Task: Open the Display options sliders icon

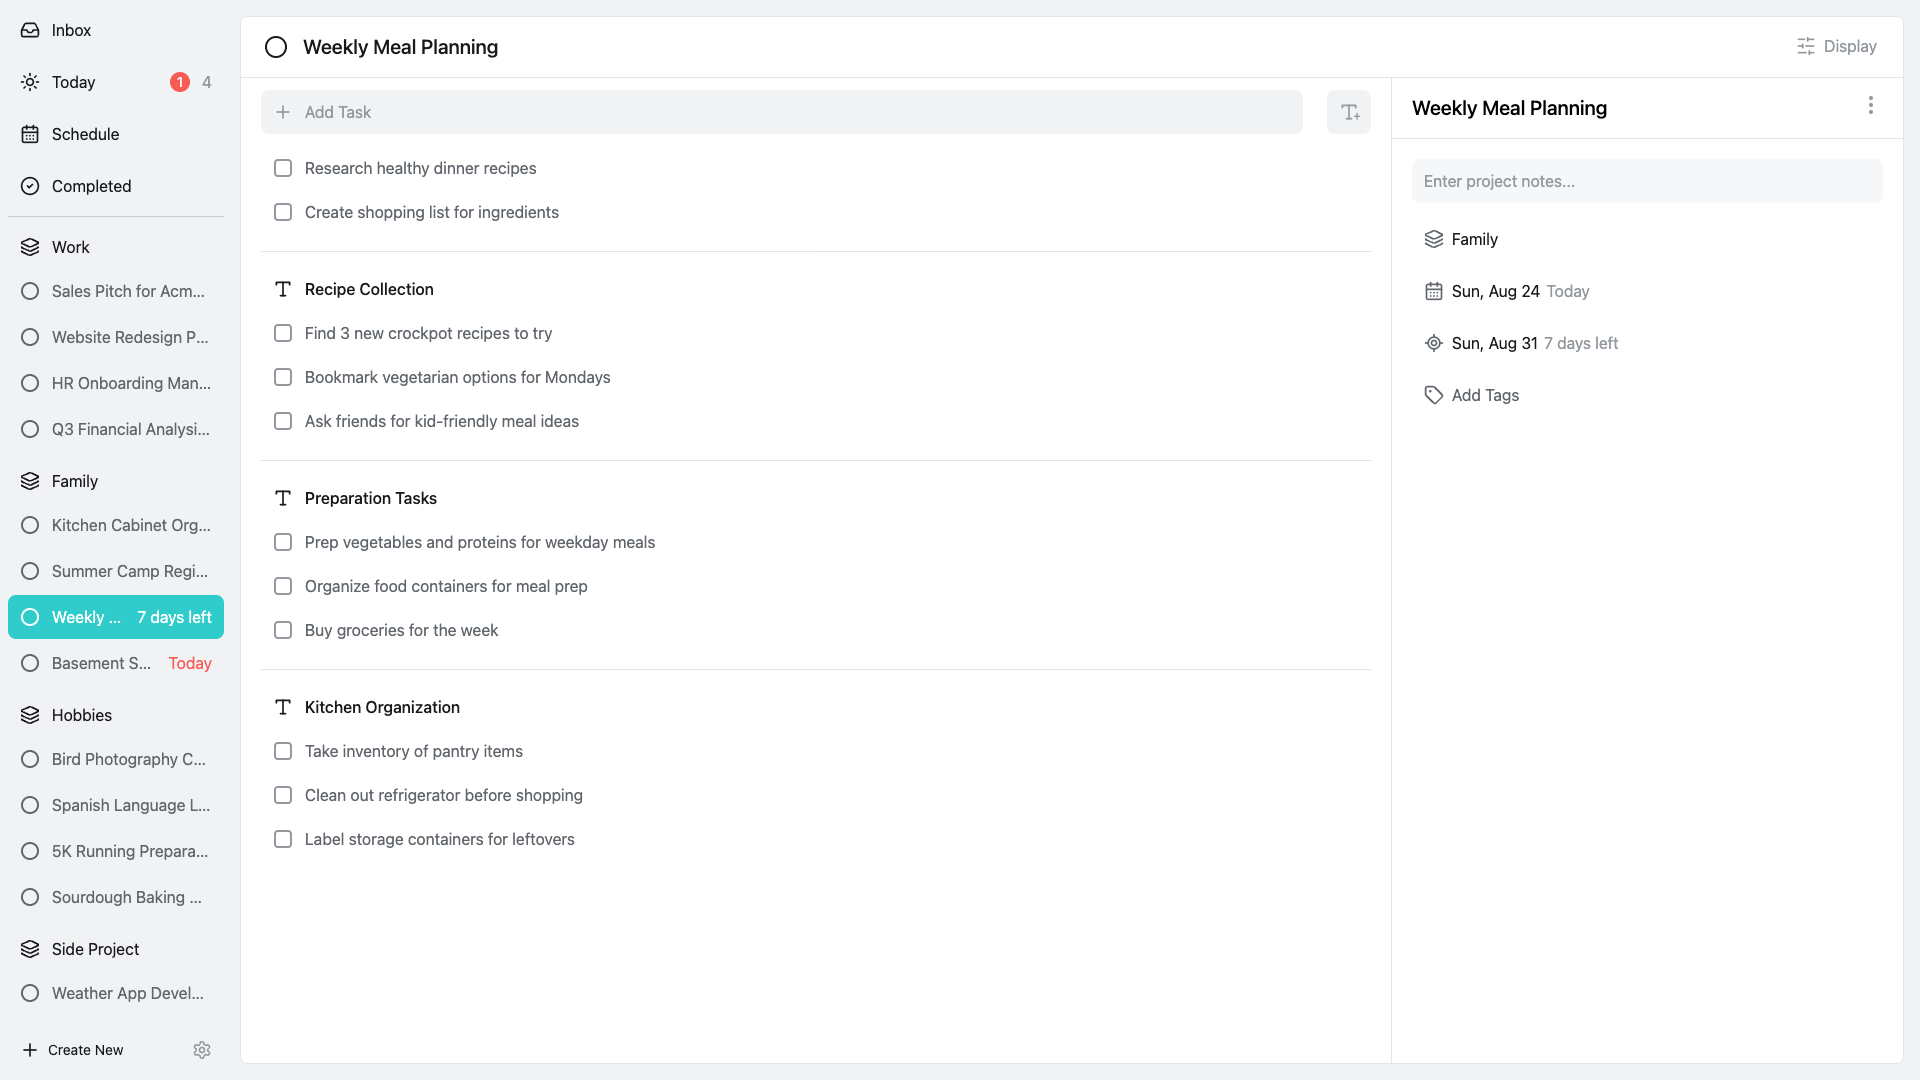Action: 1805,46
